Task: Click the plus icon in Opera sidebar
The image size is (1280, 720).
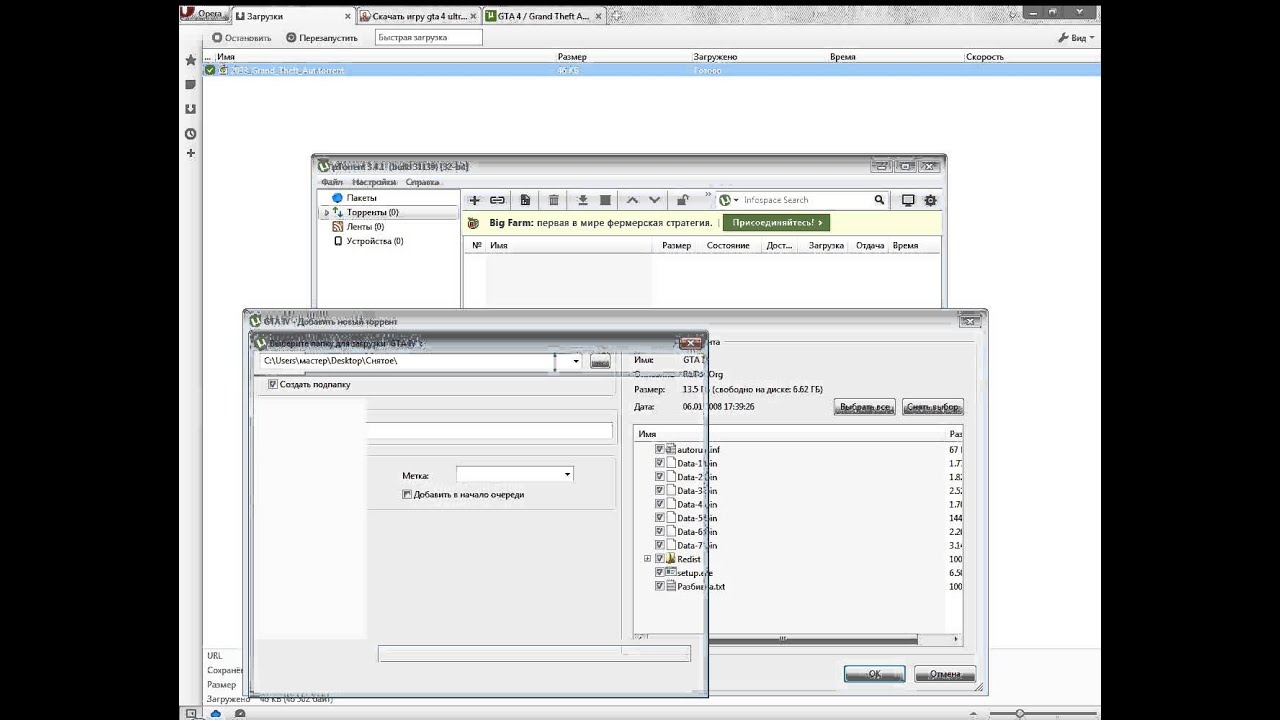Action: (190, 153)
